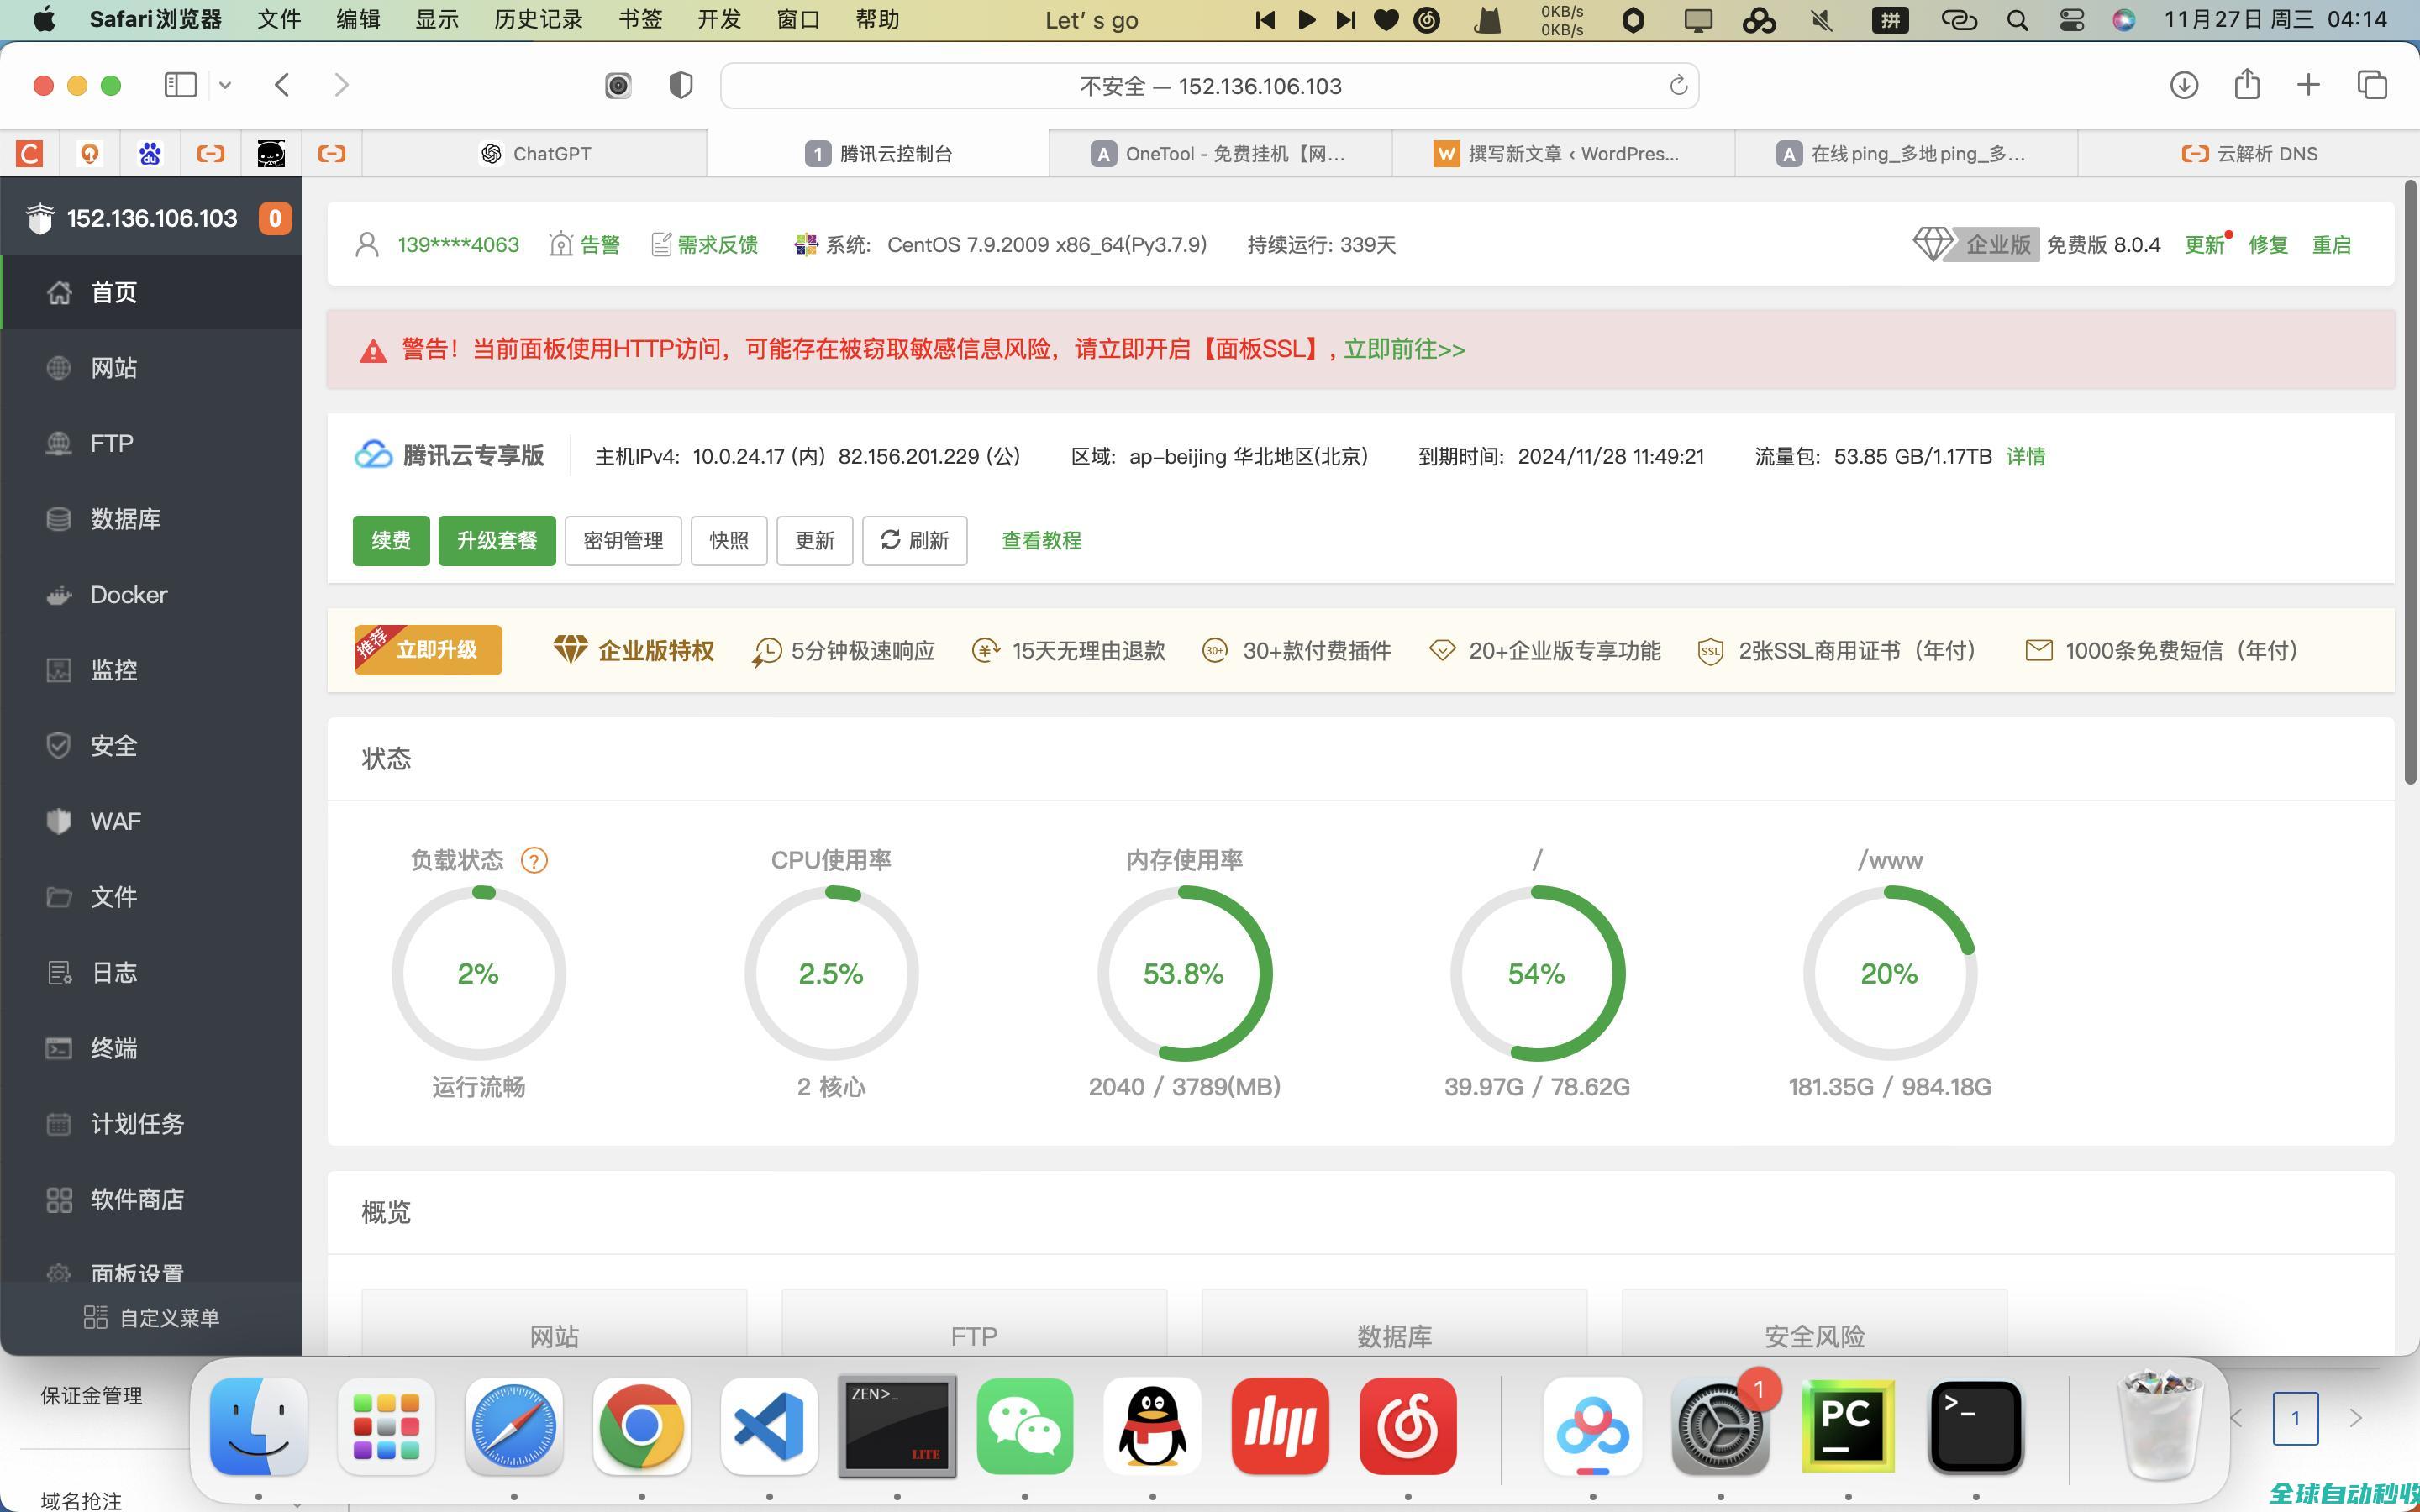Click the green 续费 button

(x=391, y=541)
